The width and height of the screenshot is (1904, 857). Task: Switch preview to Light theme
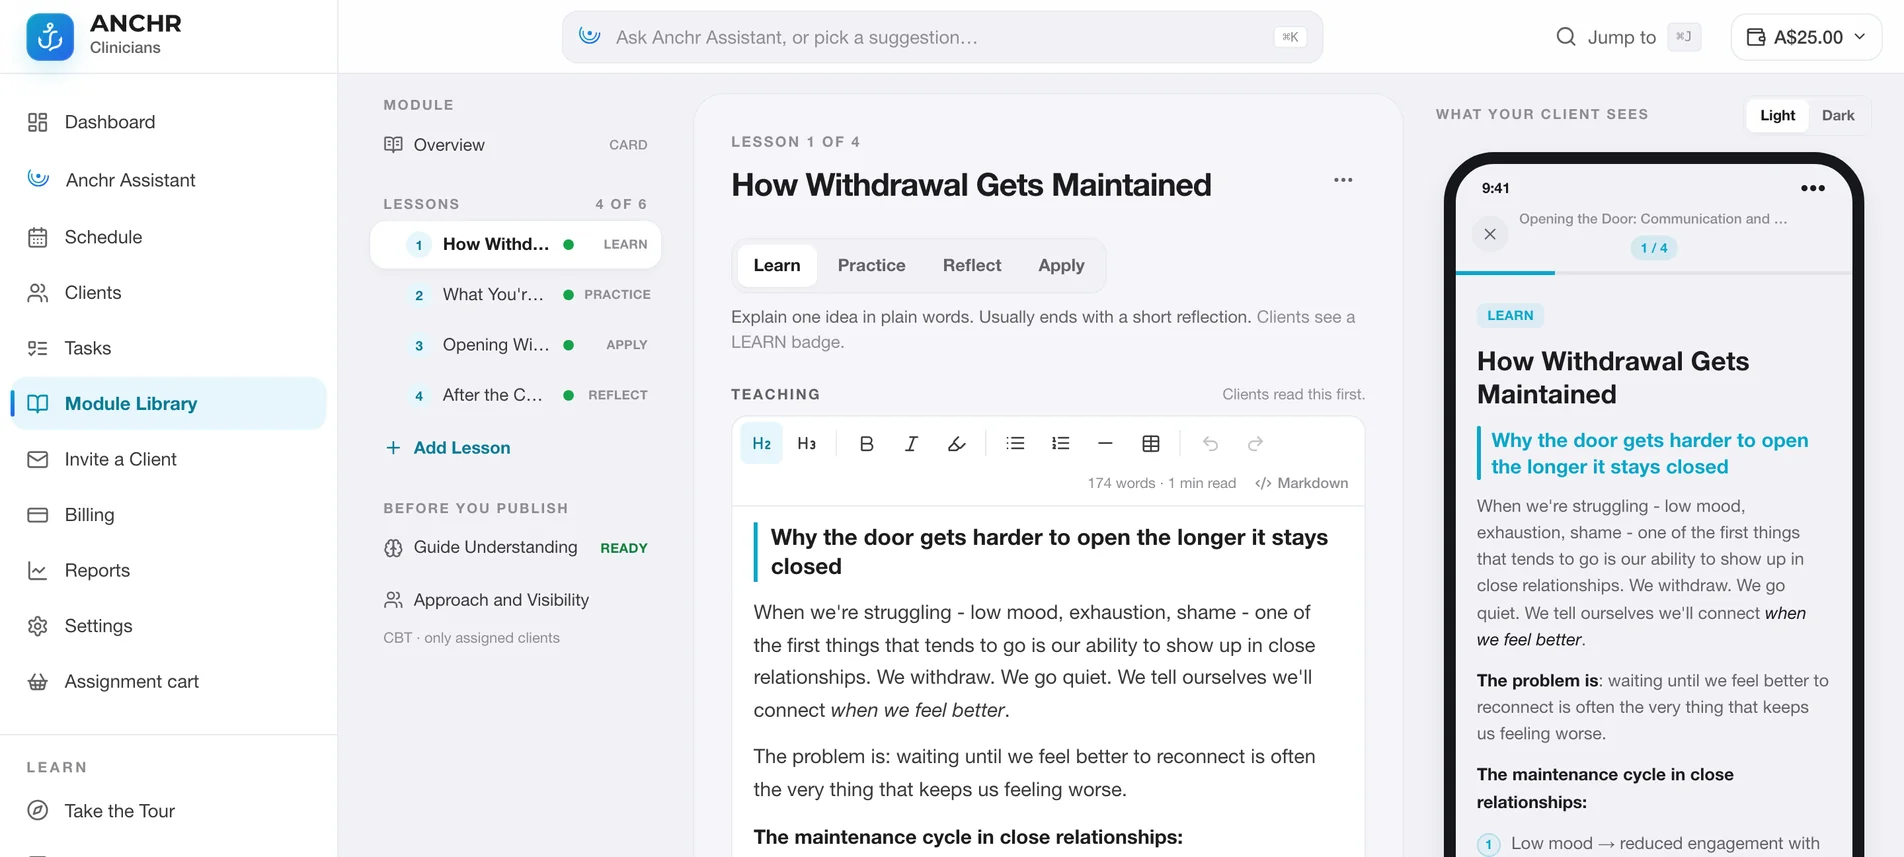coord(1777,115)
